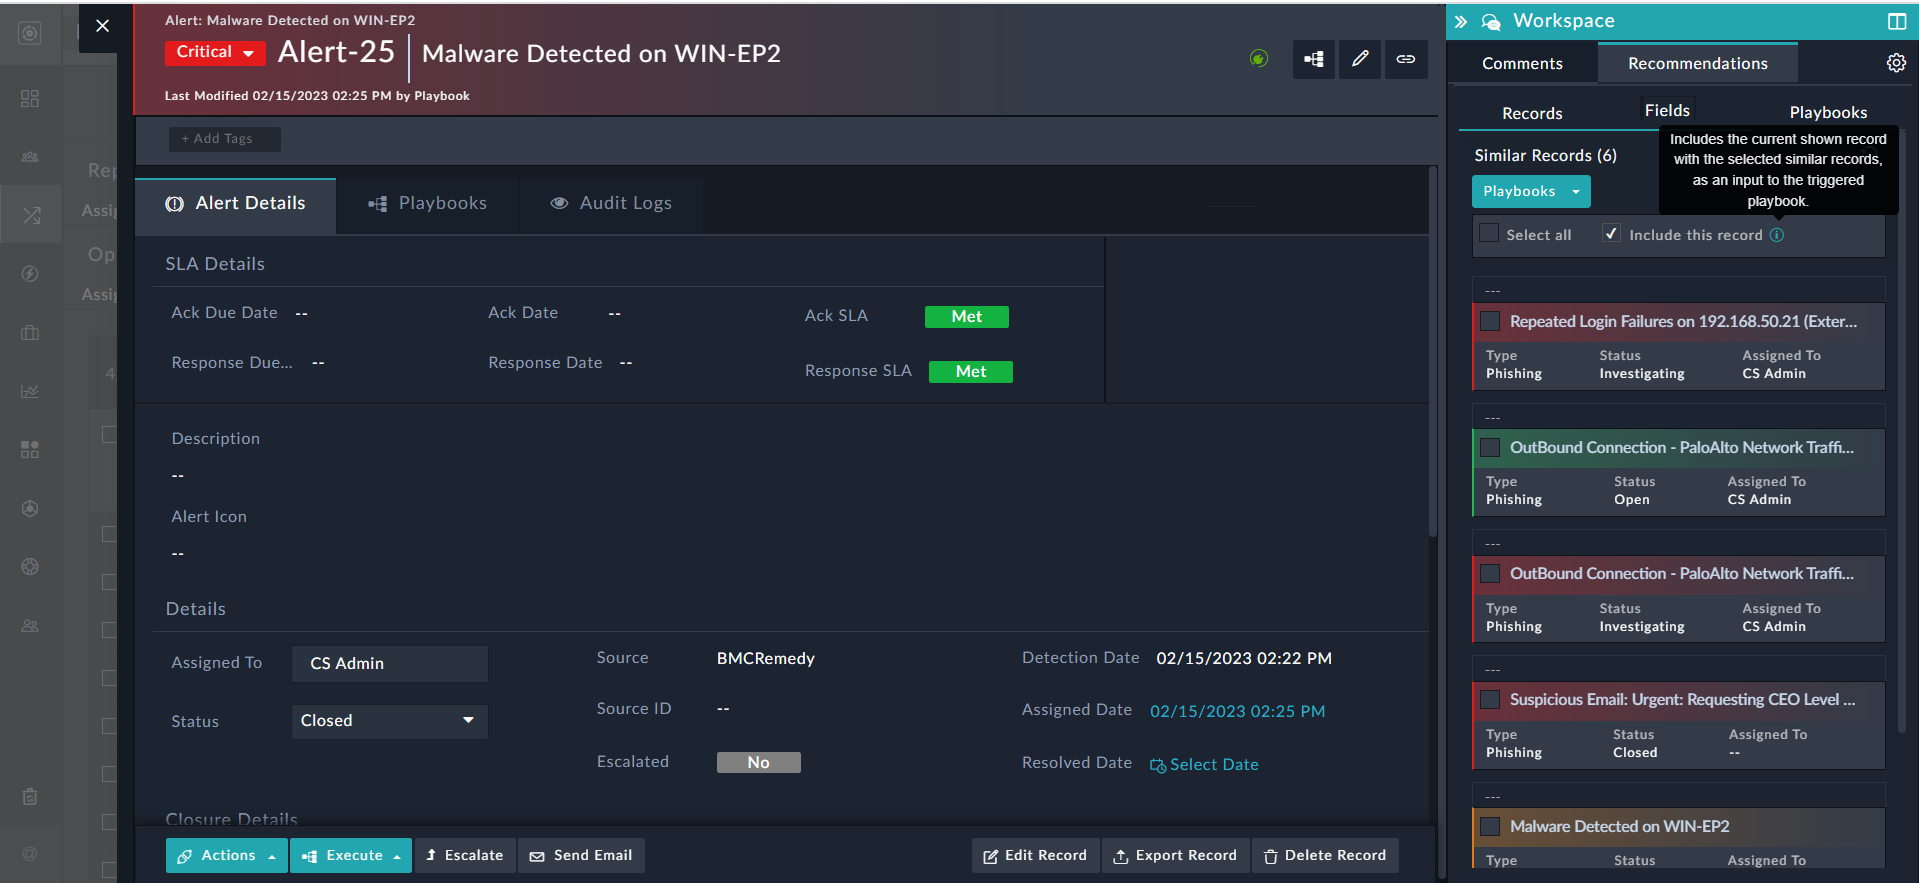The height and width of the screenshot is (883, 1919).
Task: Switch to the Comments tab in Workspace
Action: pyautogui.click(x=1522, y=63)
